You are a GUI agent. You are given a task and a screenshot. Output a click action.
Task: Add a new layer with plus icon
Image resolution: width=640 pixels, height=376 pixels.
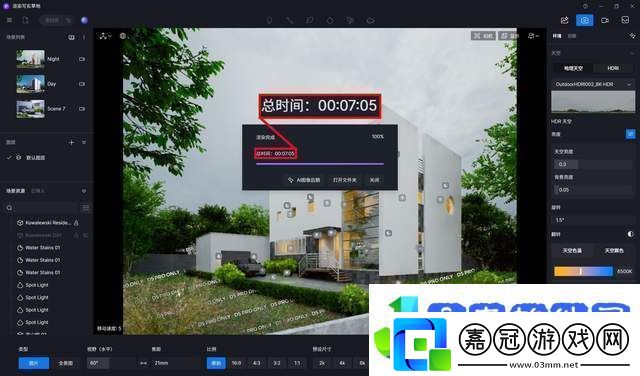(71, 142)
